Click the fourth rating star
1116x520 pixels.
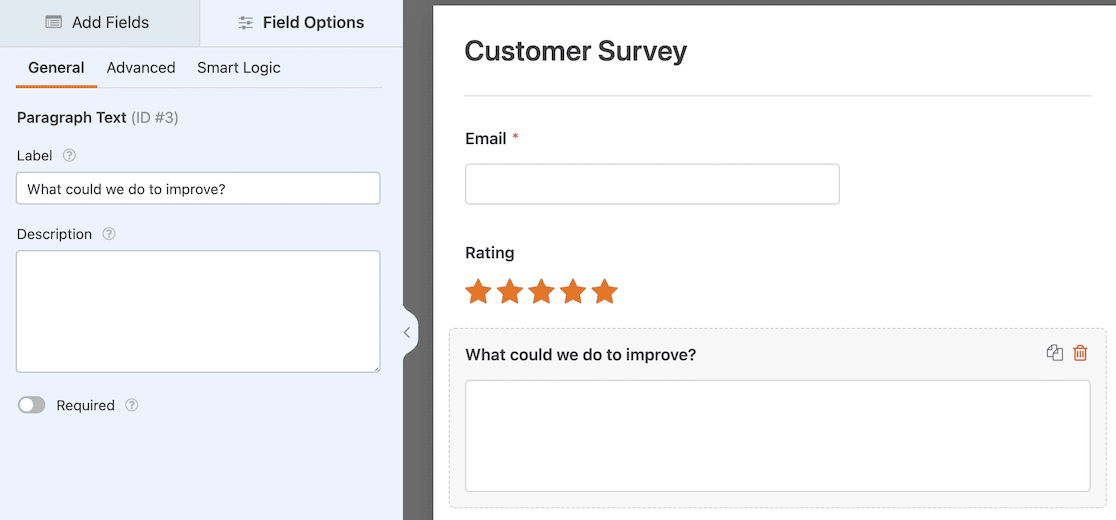[573, 291]
